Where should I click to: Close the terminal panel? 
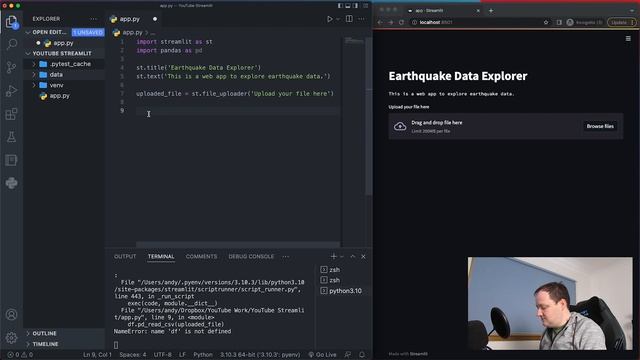(x=363, y=256)
